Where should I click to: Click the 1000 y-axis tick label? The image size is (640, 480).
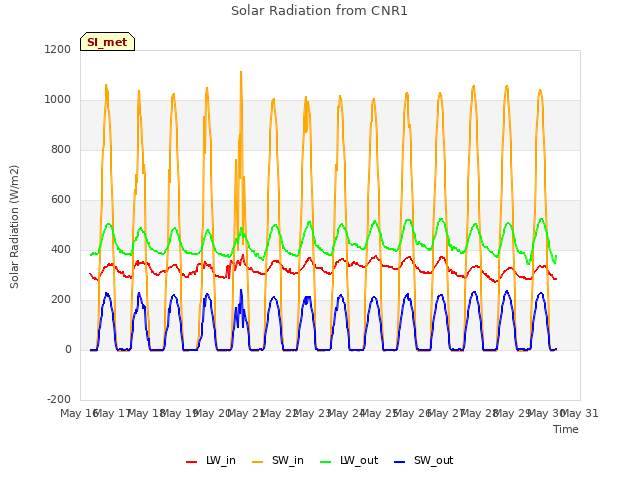[58, 100]
